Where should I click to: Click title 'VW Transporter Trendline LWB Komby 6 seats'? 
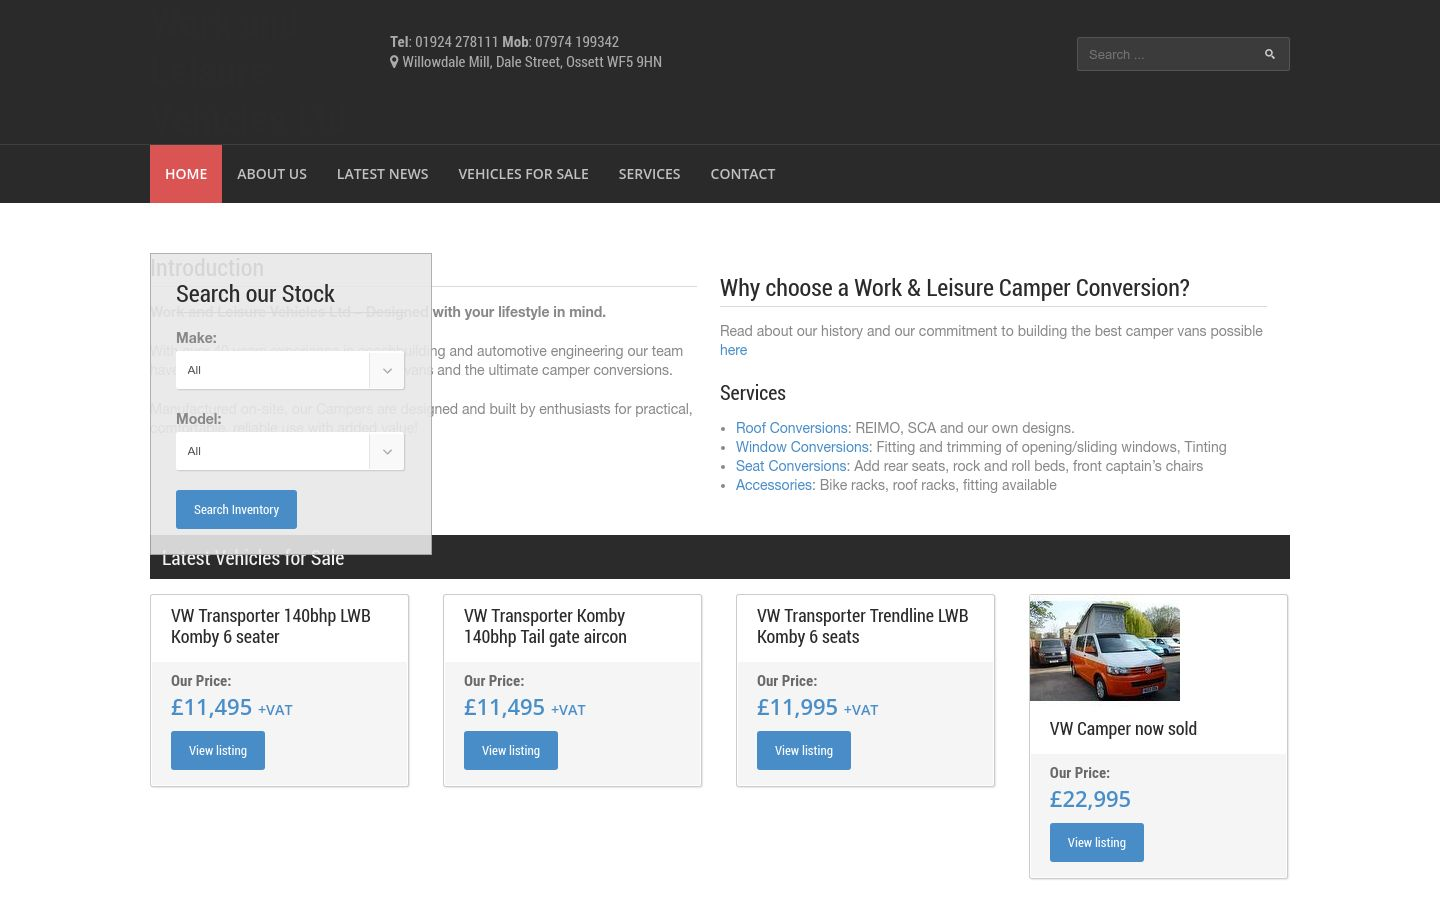point(863,626)
